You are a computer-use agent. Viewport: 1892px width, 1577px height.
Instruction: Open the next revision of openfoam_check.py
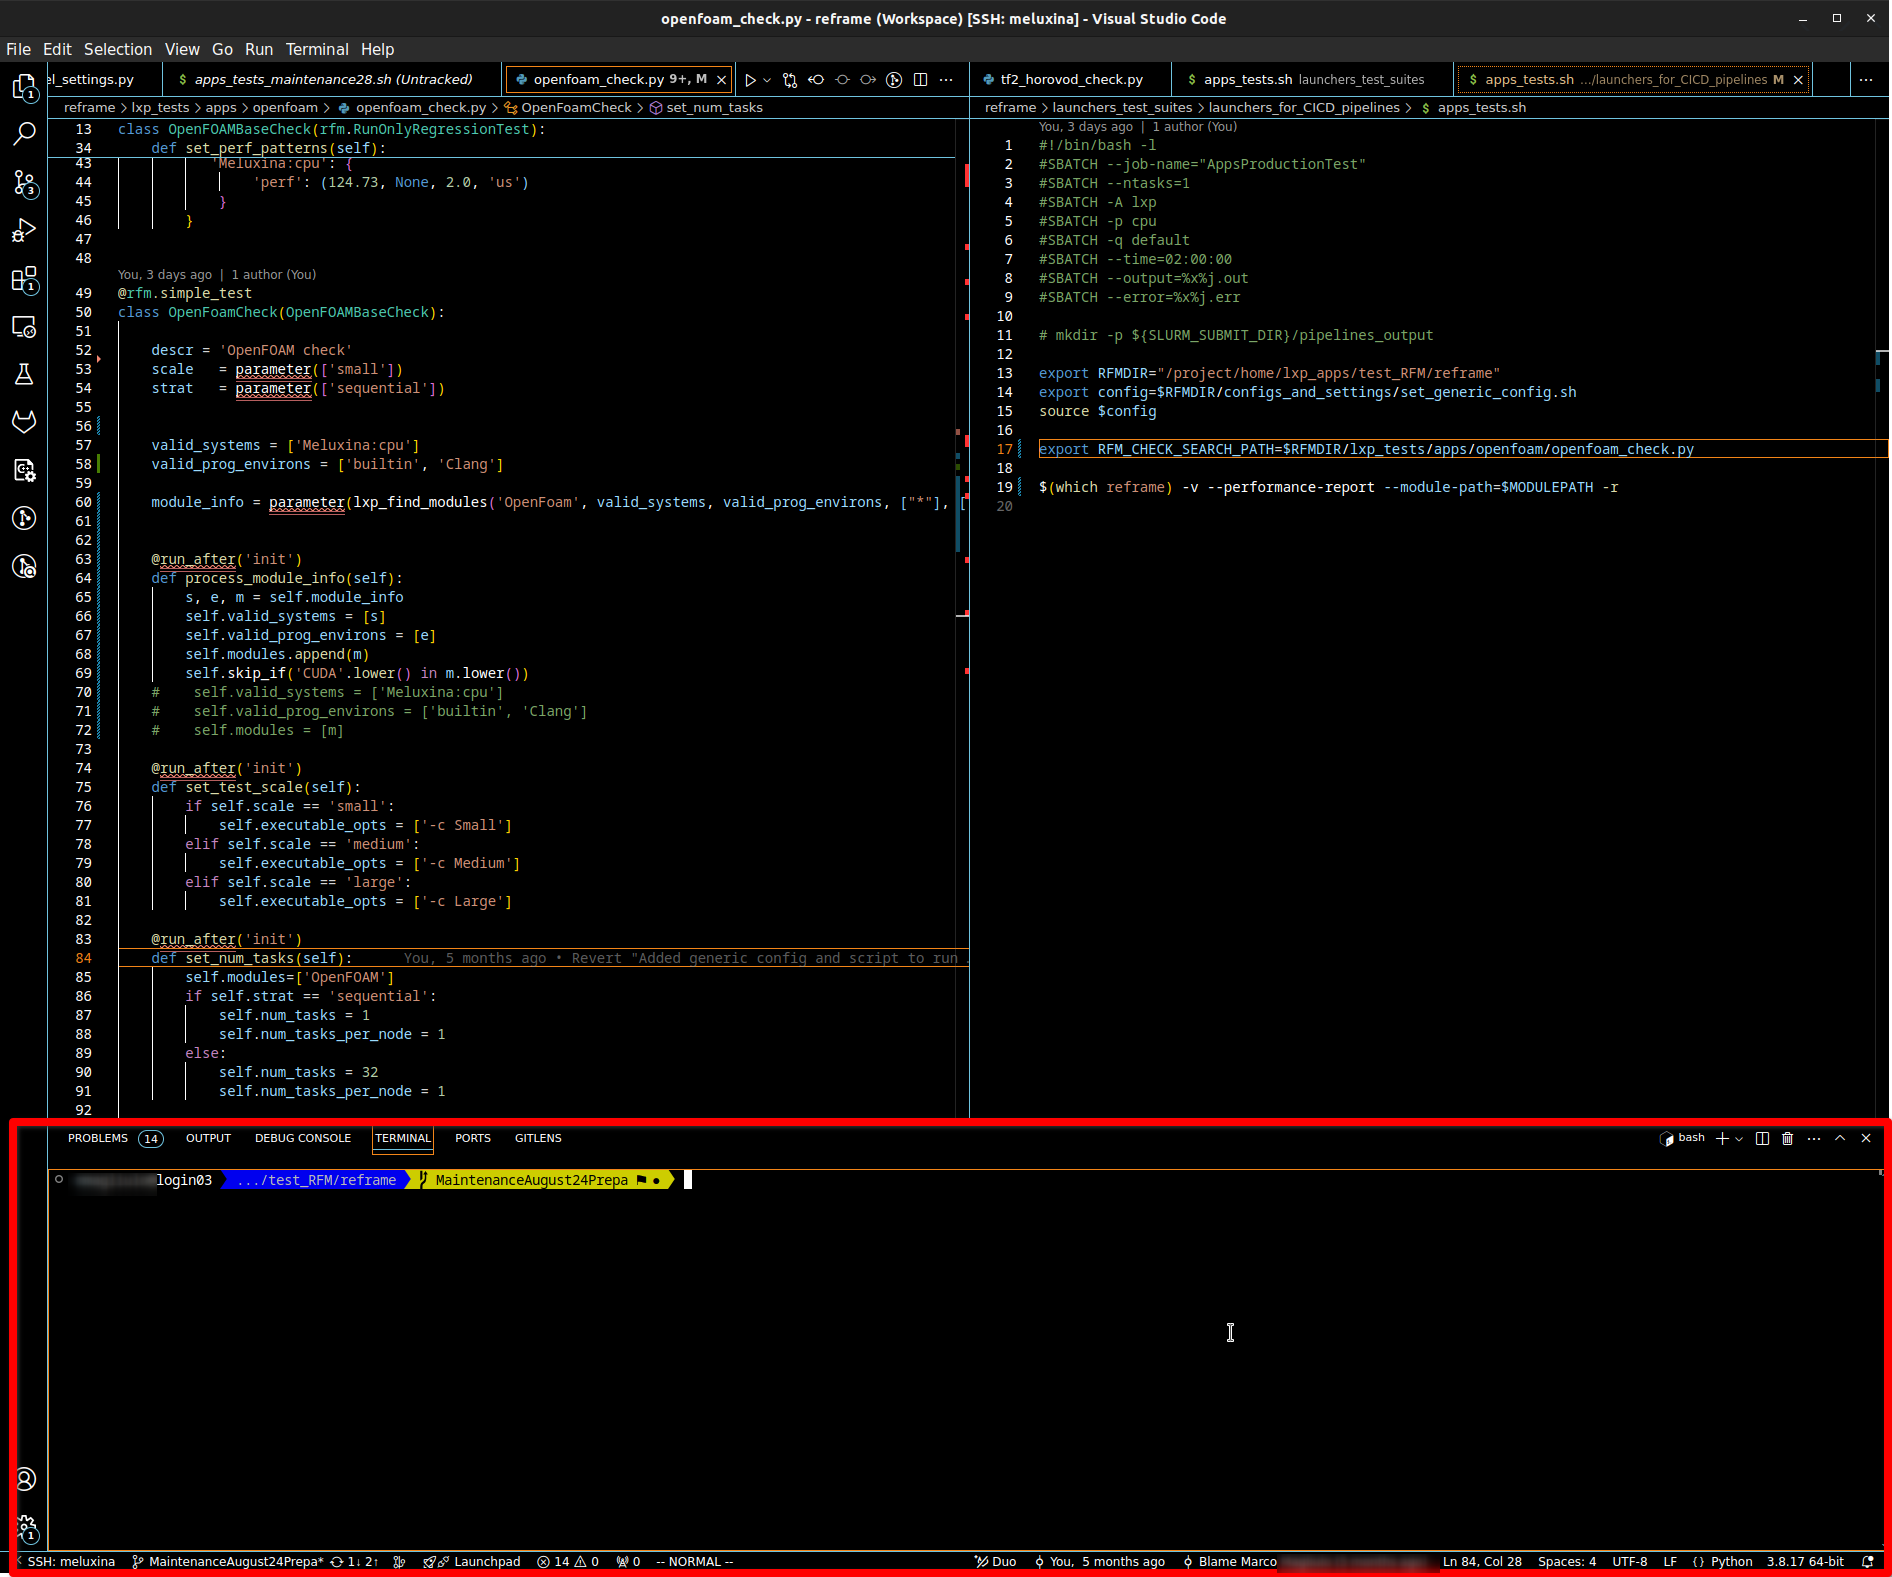868,80
